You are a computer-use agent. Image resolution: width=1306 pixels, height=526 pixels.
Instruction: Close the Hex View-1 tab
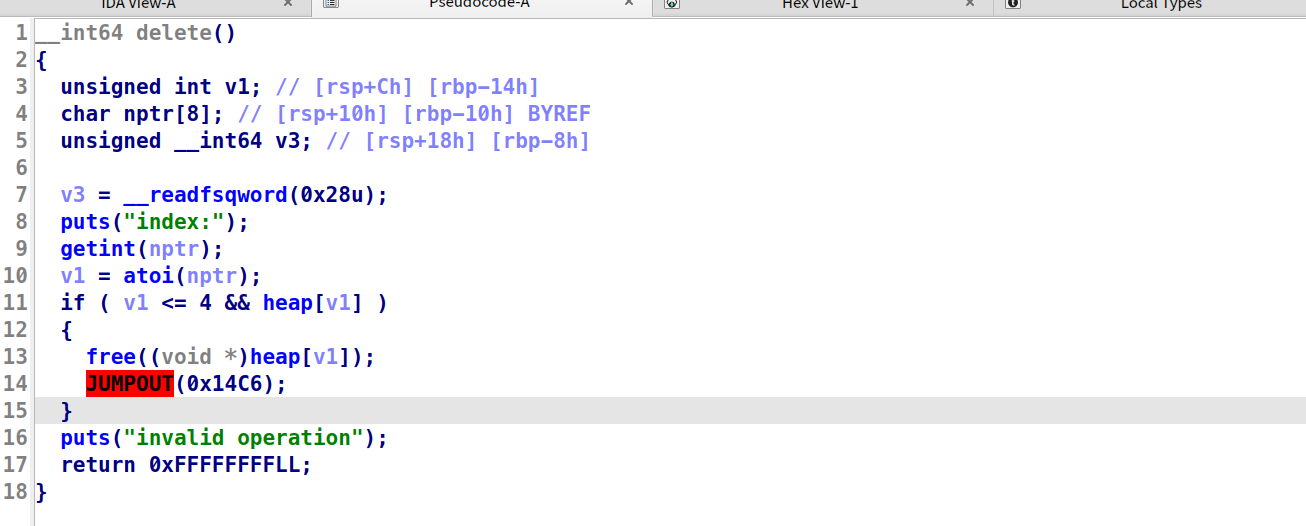[x=970, y=4]
